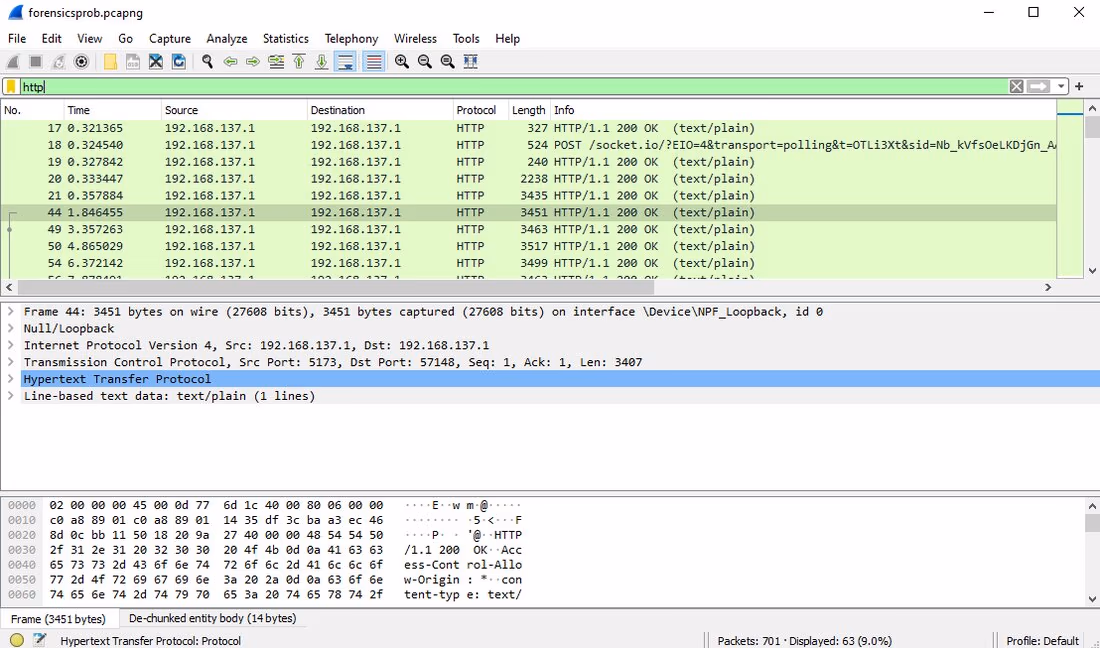This screenshot has width=1100, height=648.
Task: Sort packets by the No. column
Action: (32, 110)
